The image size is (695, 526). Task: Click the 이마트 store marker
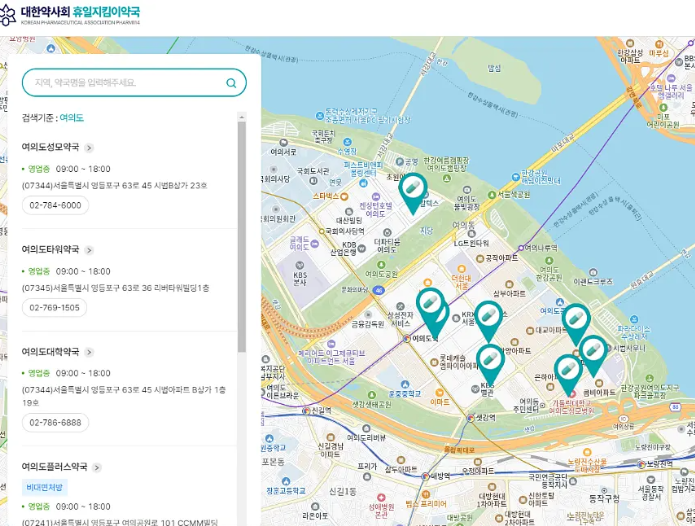(439, 393)
